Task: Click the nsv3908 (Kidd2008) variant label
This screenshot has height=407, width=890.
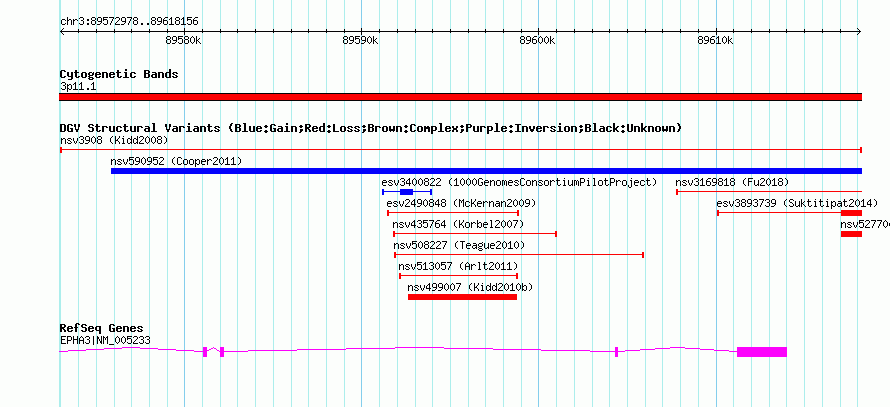Action: click(x=114, y=140)
